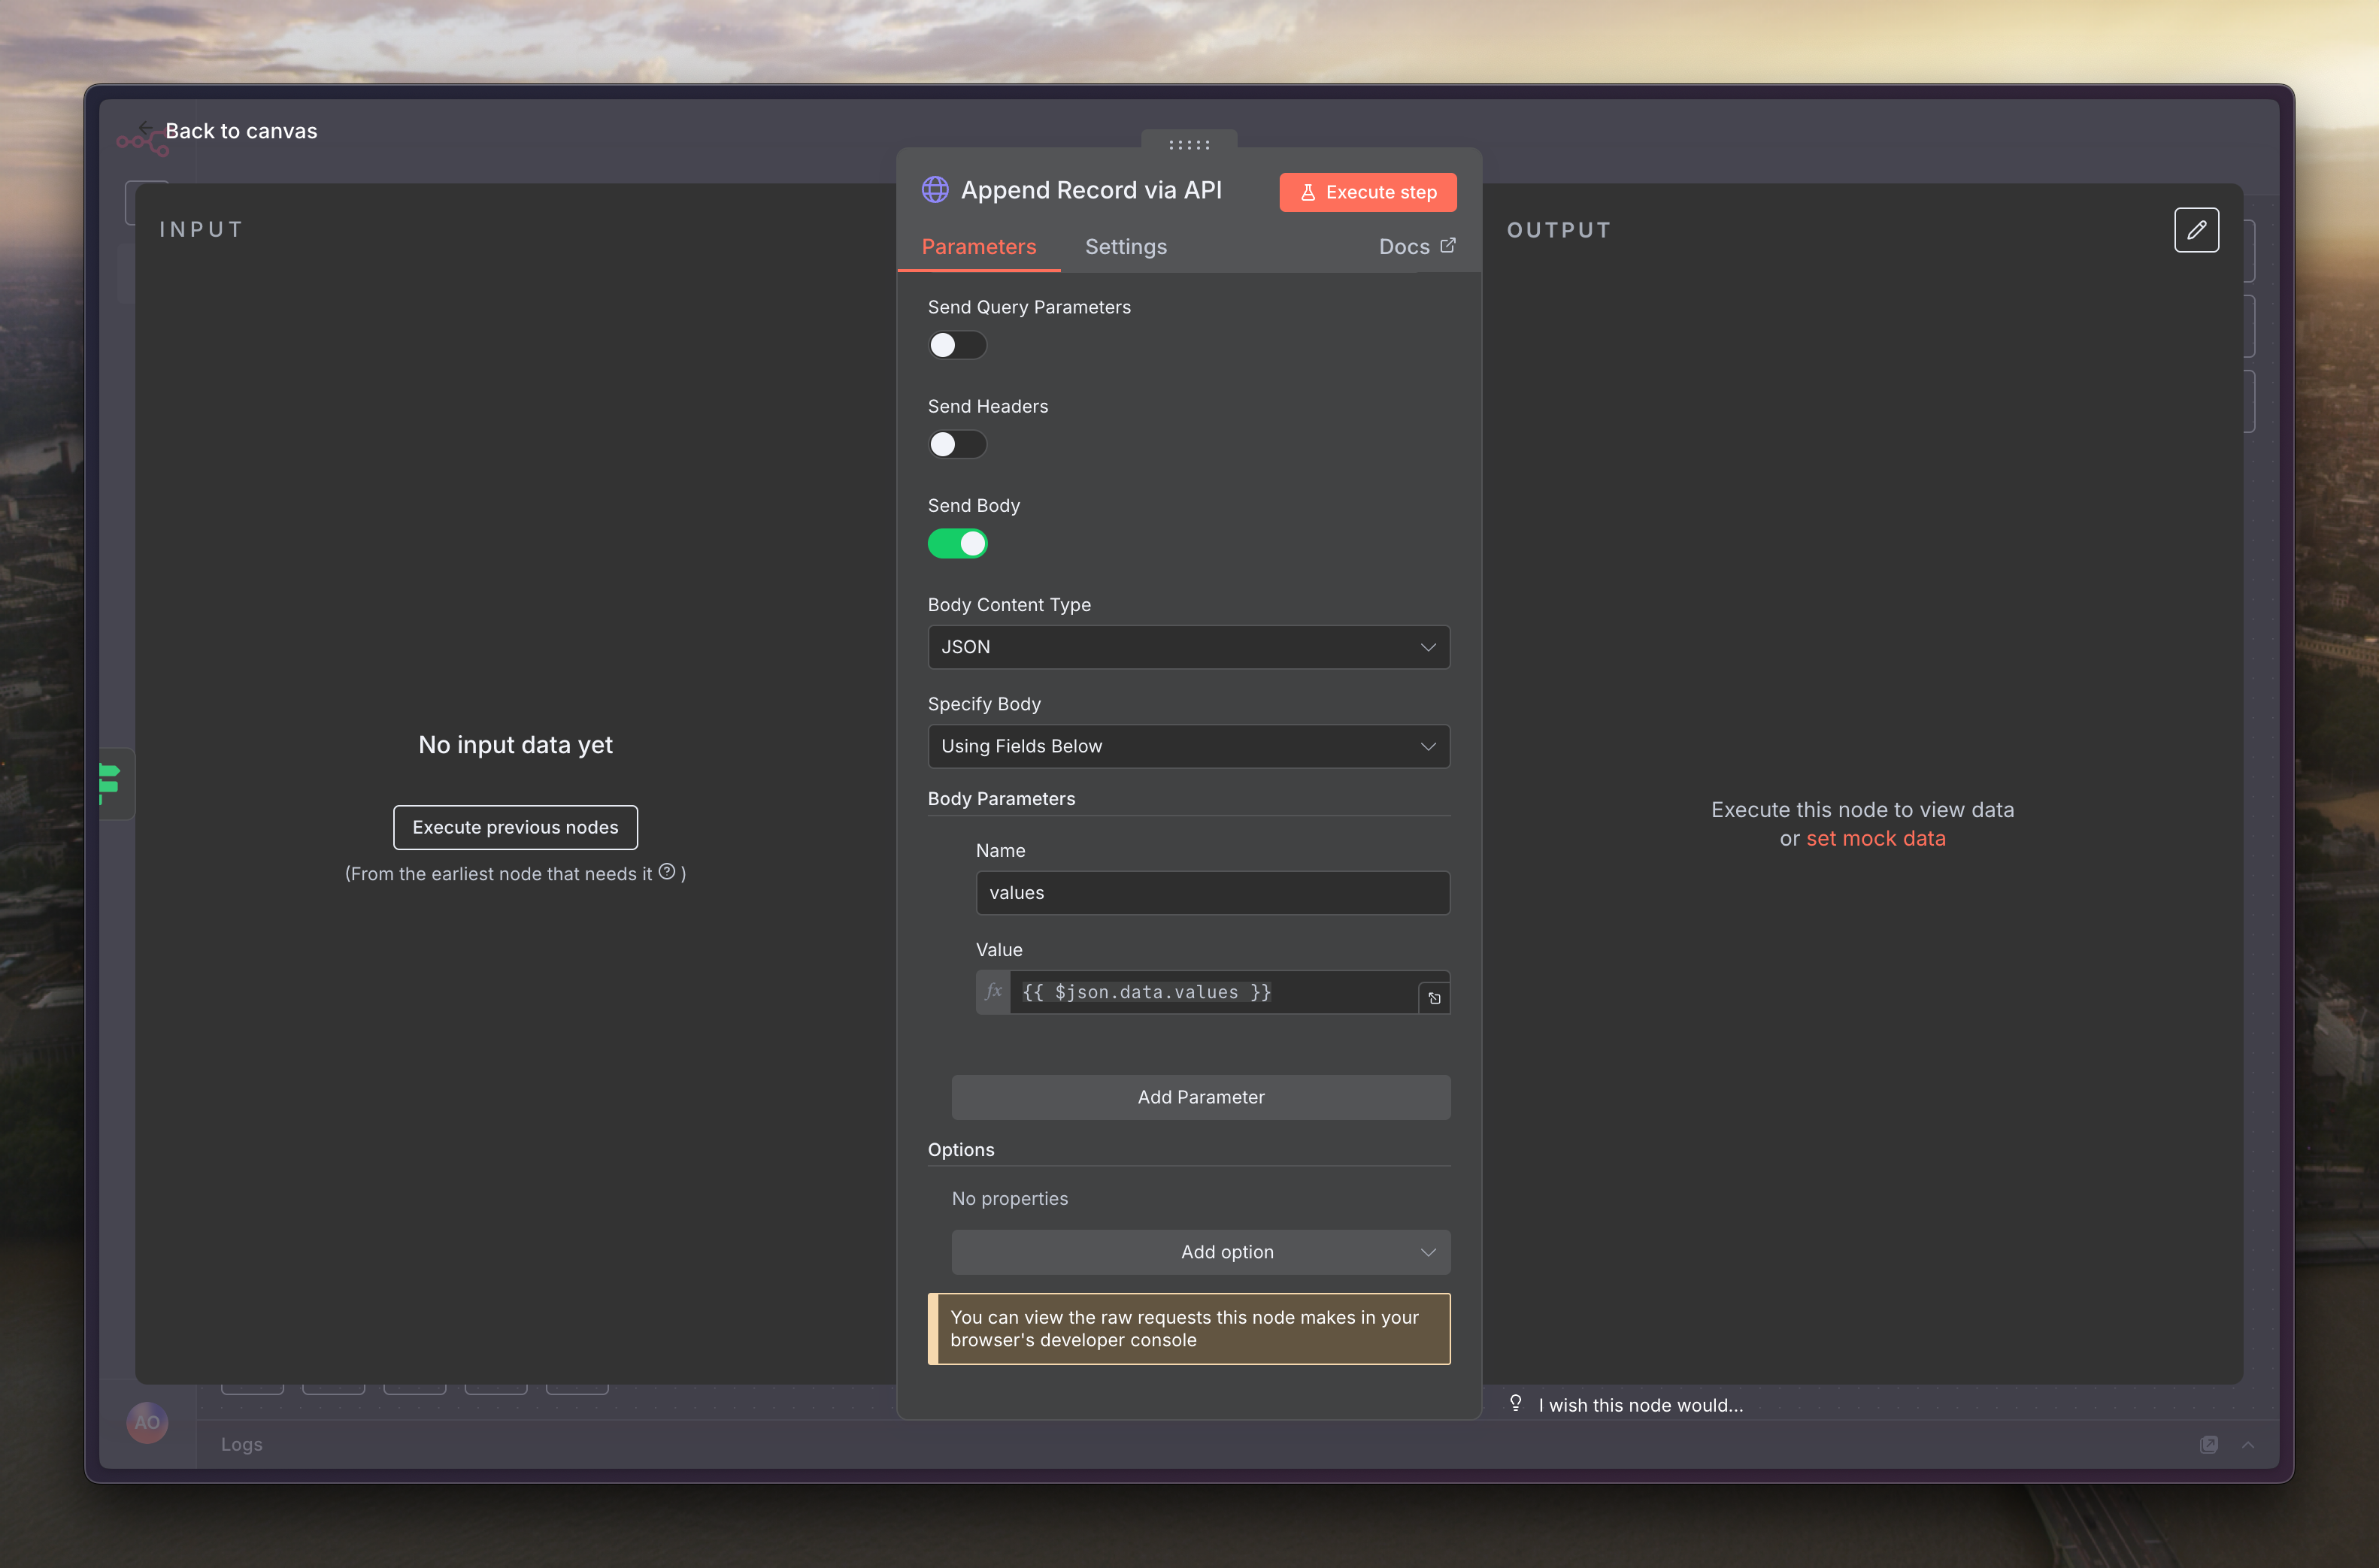Click the lightbulb feedback icon

pyautogui.click(x=1515, y=1403)
